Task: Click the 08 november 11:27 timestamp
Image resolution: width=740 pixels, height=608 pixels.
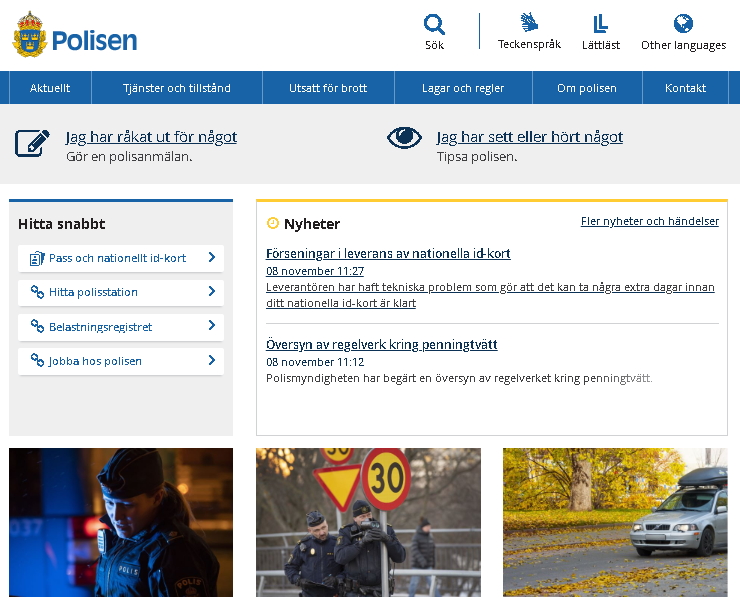Action: coord(315,271)
